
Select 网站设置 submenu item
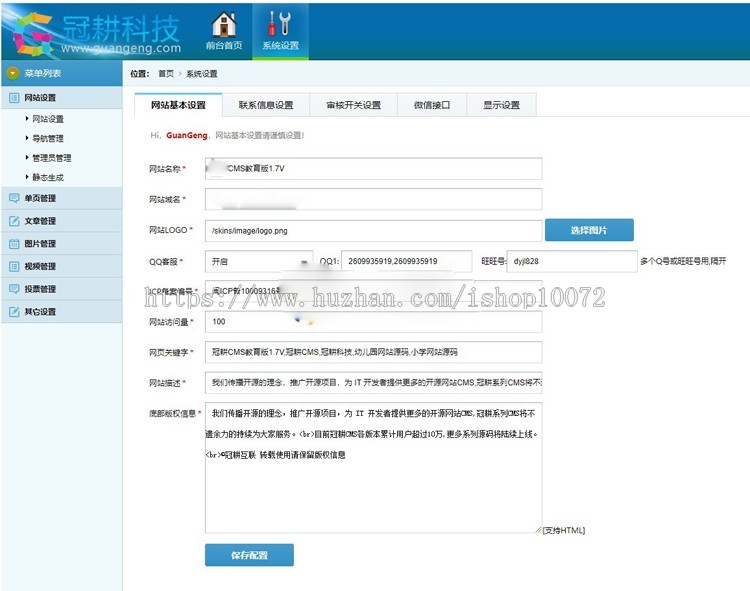(48, 119)
